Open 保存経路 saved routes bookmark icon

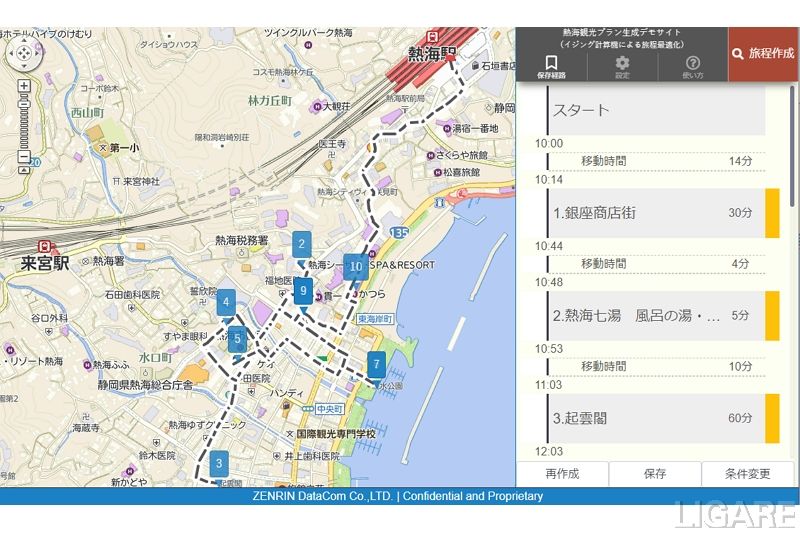551,66
